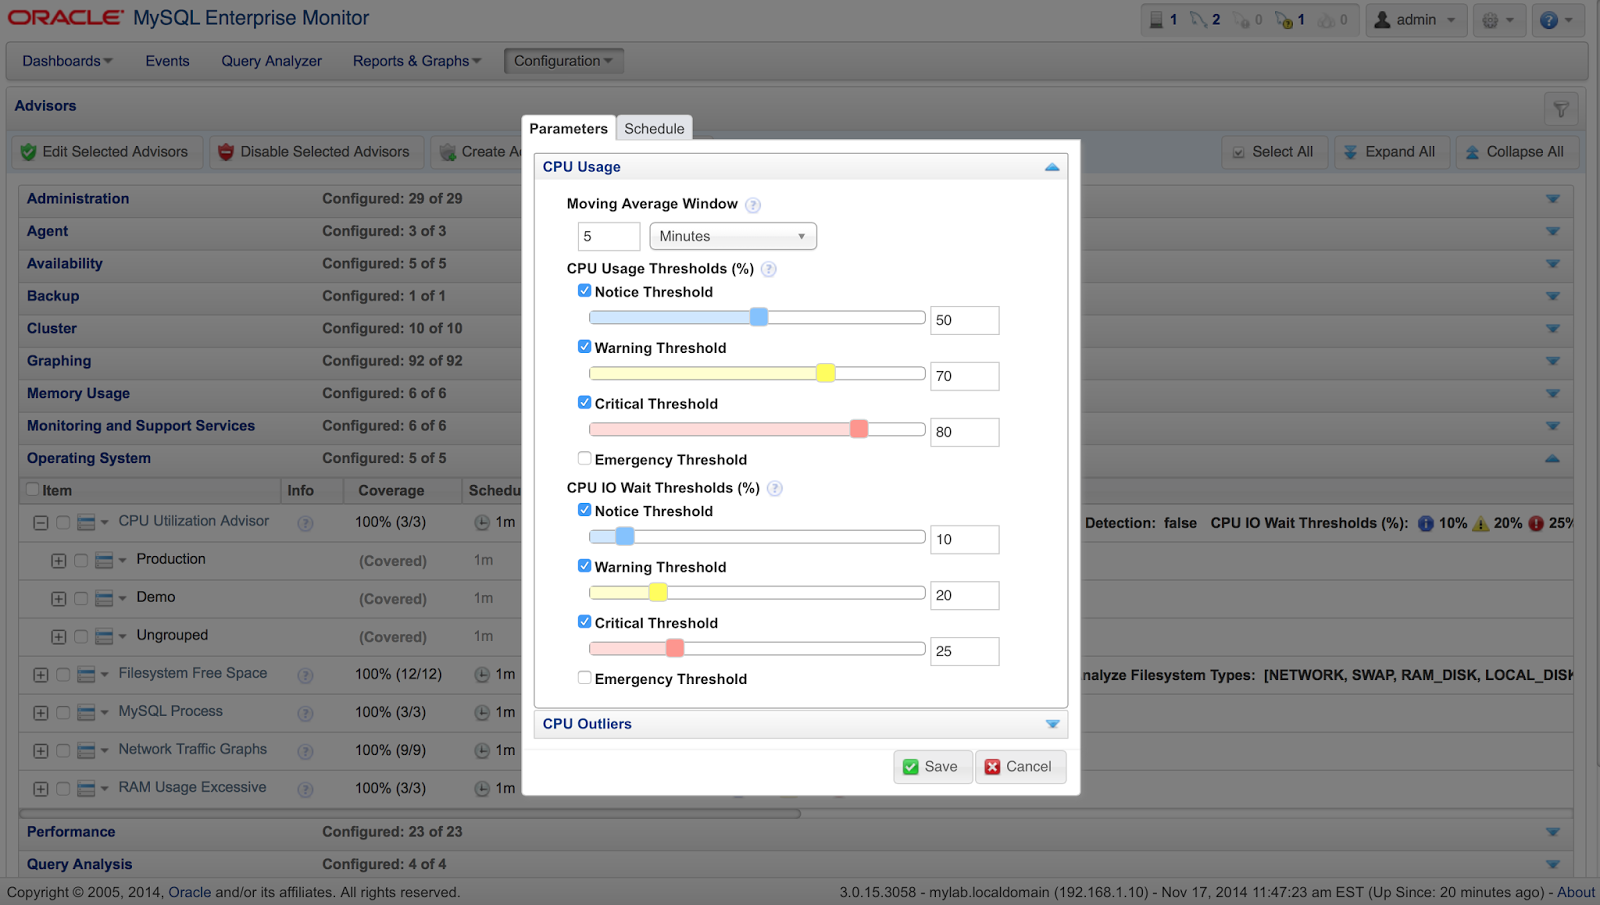Open the Configuration menu
The image size is (1600, 905).
[x=563, y=60]
